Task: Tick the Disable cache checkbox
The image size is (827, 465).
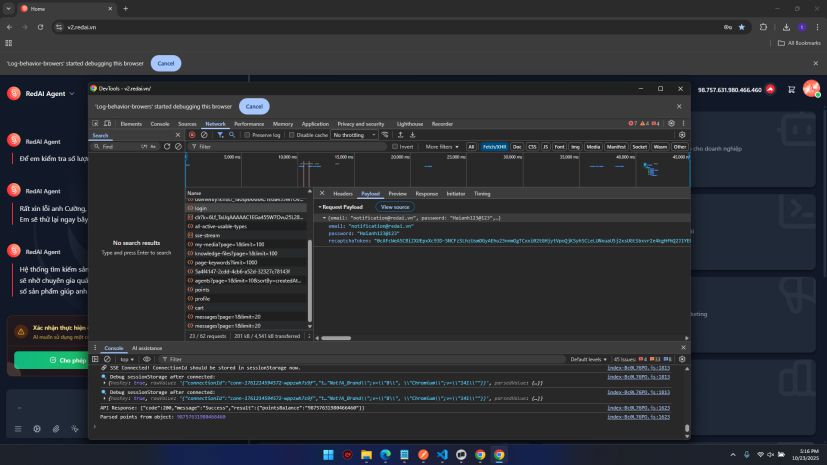Action: pyautogui.click(x=293, y=134)
